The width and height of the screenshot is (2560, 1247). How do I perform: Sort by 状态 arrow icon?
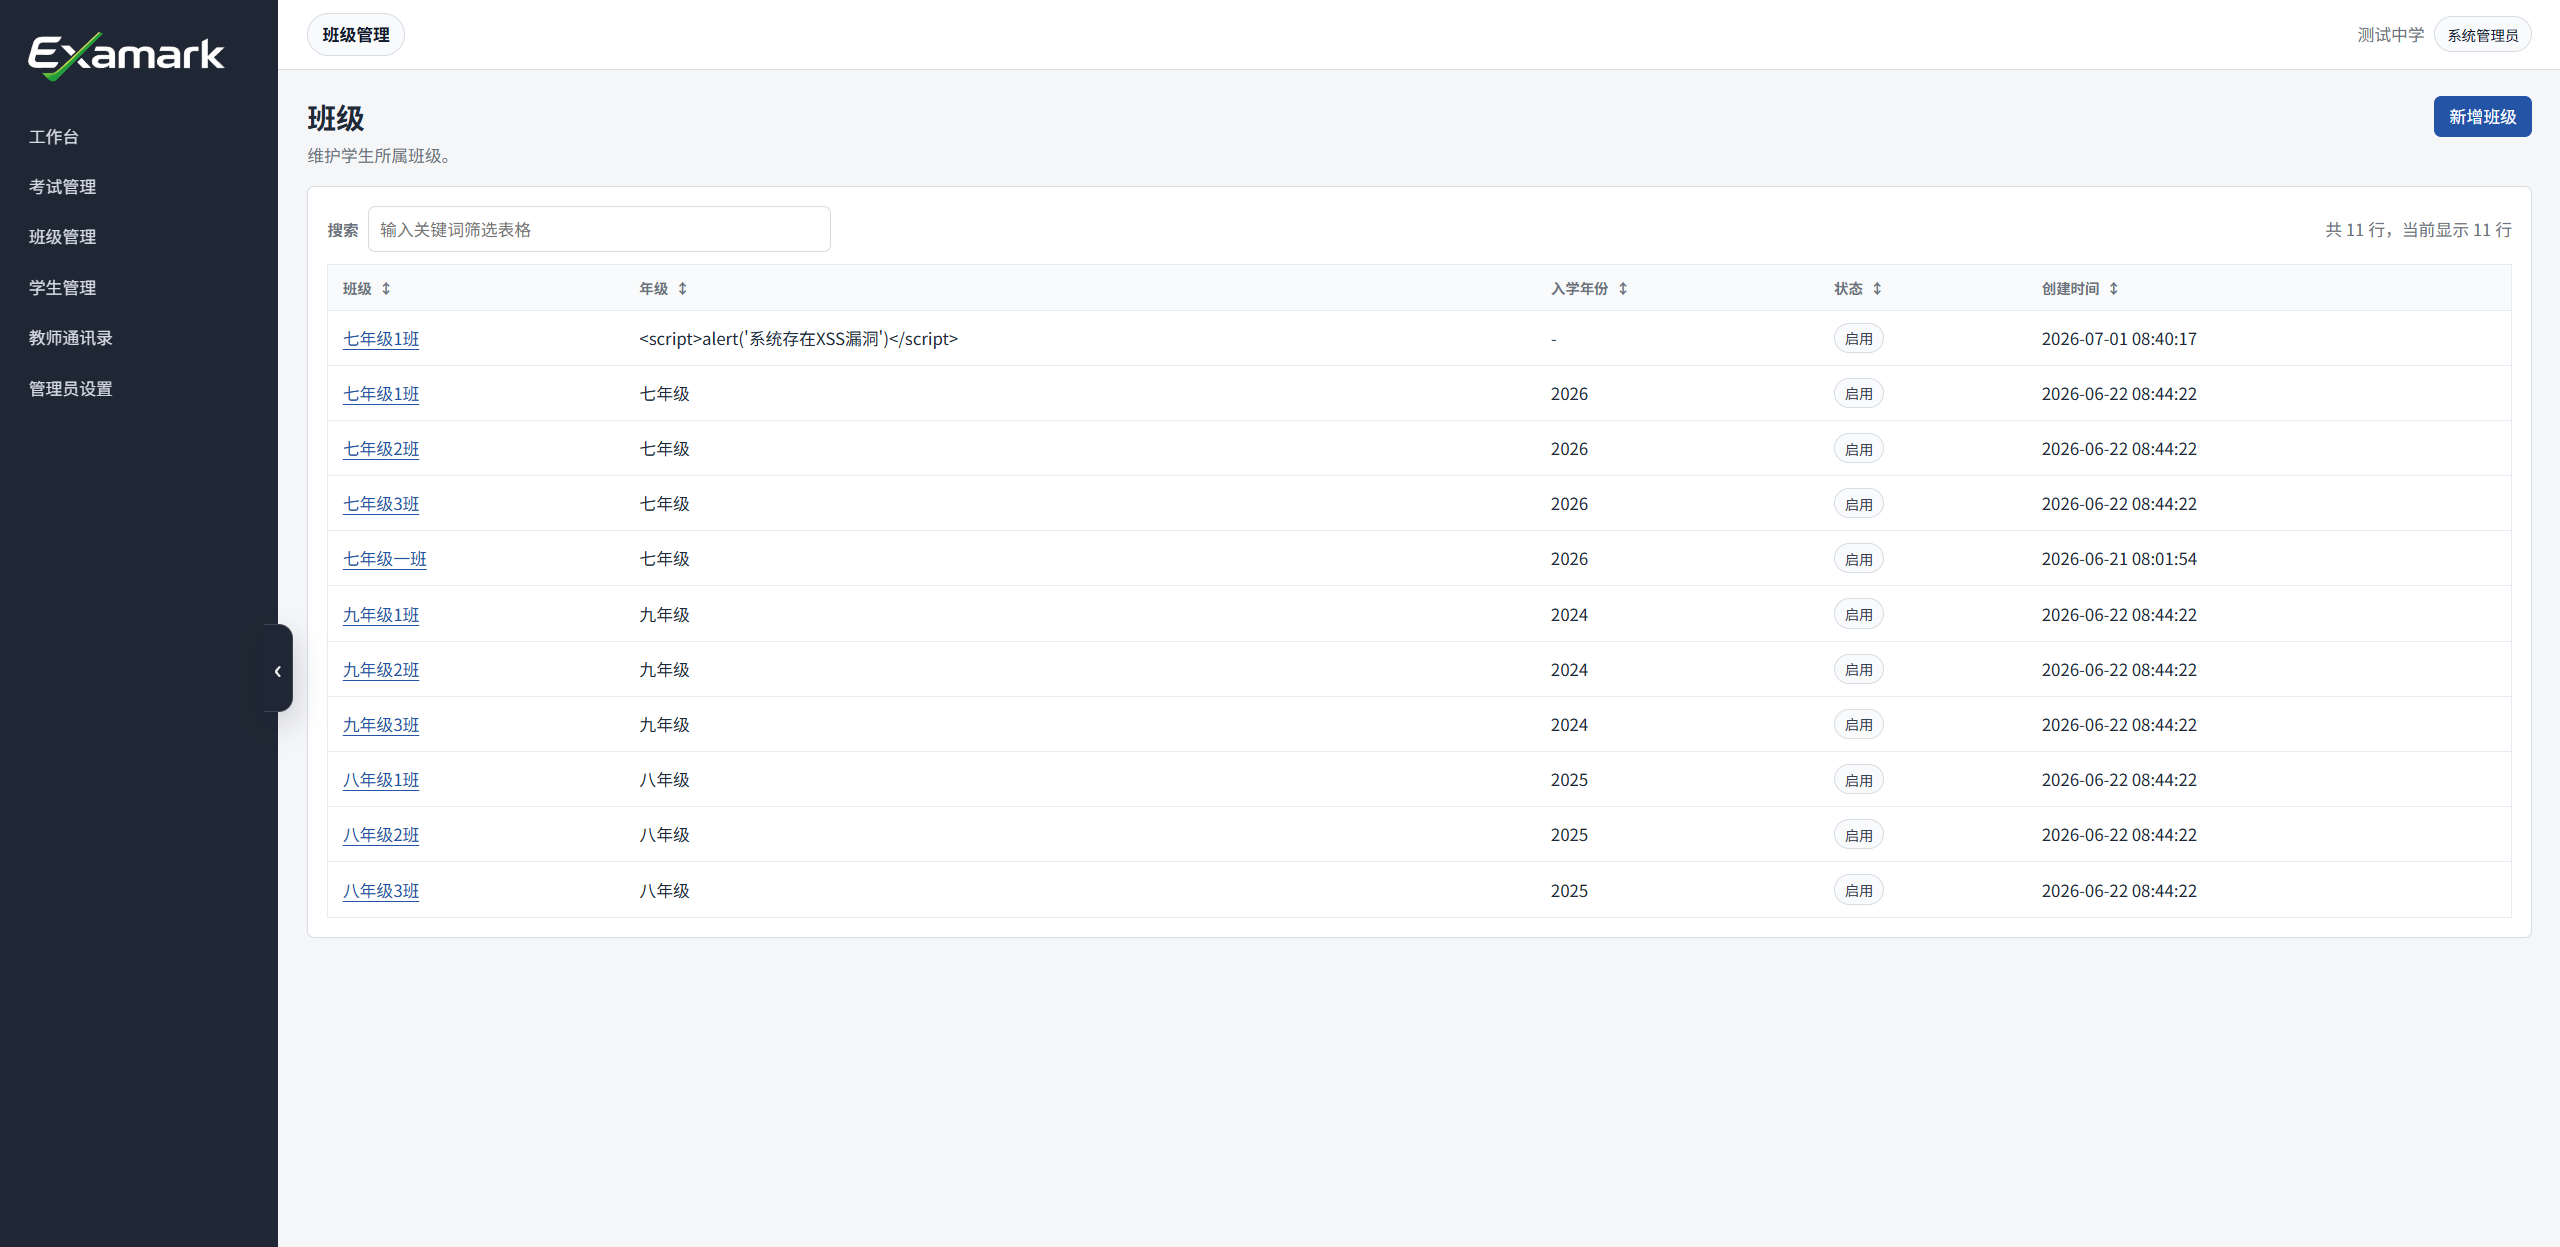(1877, 289)
